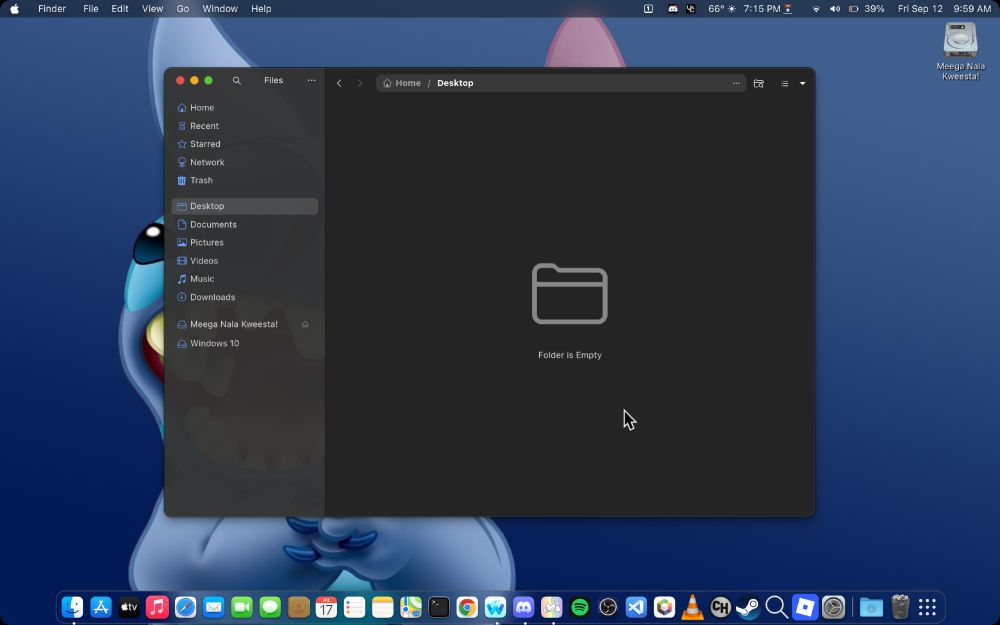Open Google Chrome from the dock
1000x625 pixels.
pos(467,607)
